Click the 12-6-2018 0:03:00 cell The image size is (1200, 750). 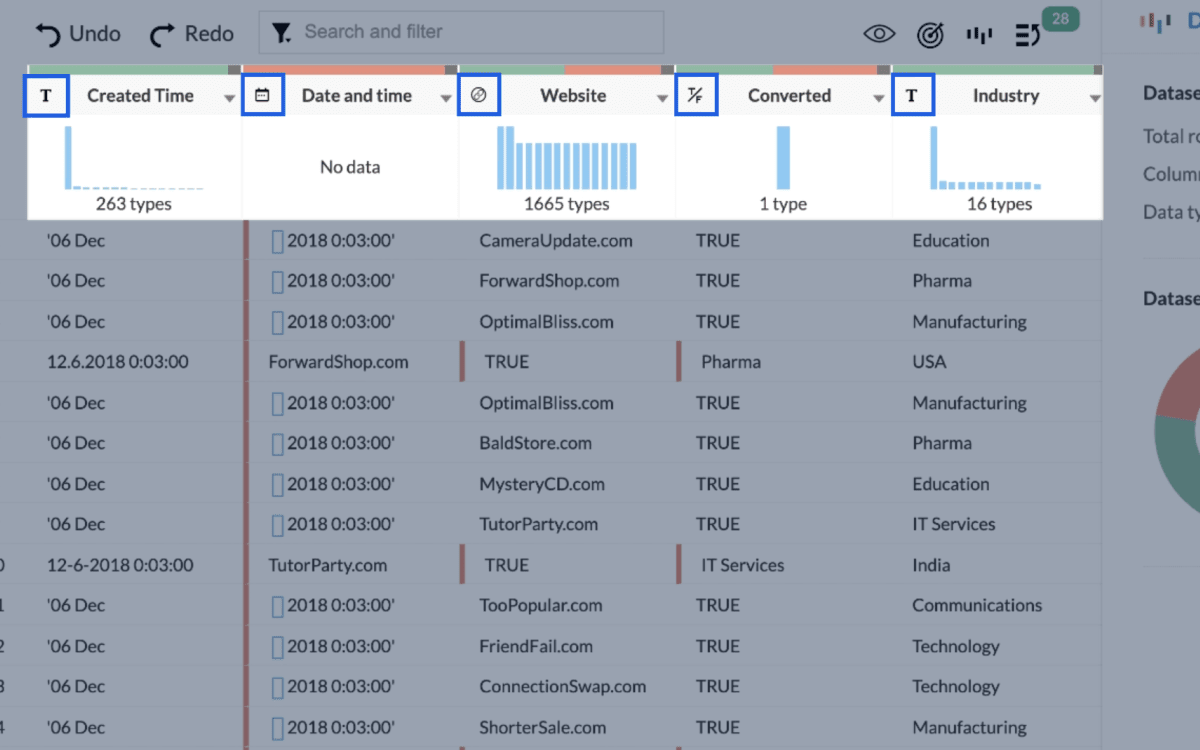[120, 565]
